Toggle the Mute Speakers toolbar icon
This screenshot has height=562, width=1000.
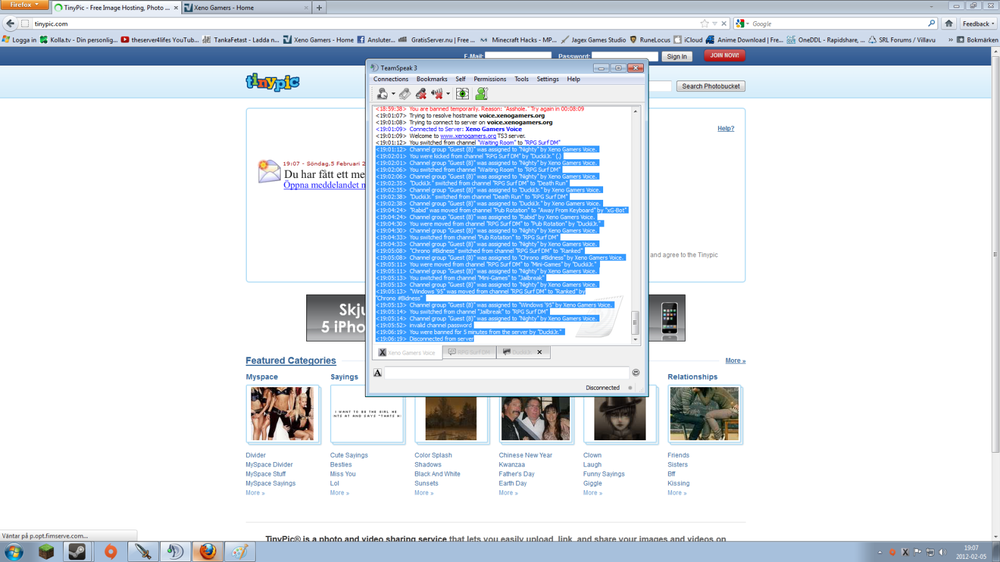click(x=437, y=94)
